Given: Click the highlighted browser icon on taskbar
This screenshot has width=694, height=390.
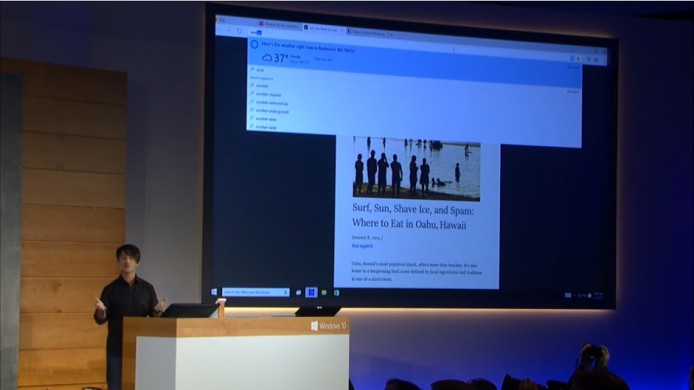Looking at the screenshot, I should [311, 293].
